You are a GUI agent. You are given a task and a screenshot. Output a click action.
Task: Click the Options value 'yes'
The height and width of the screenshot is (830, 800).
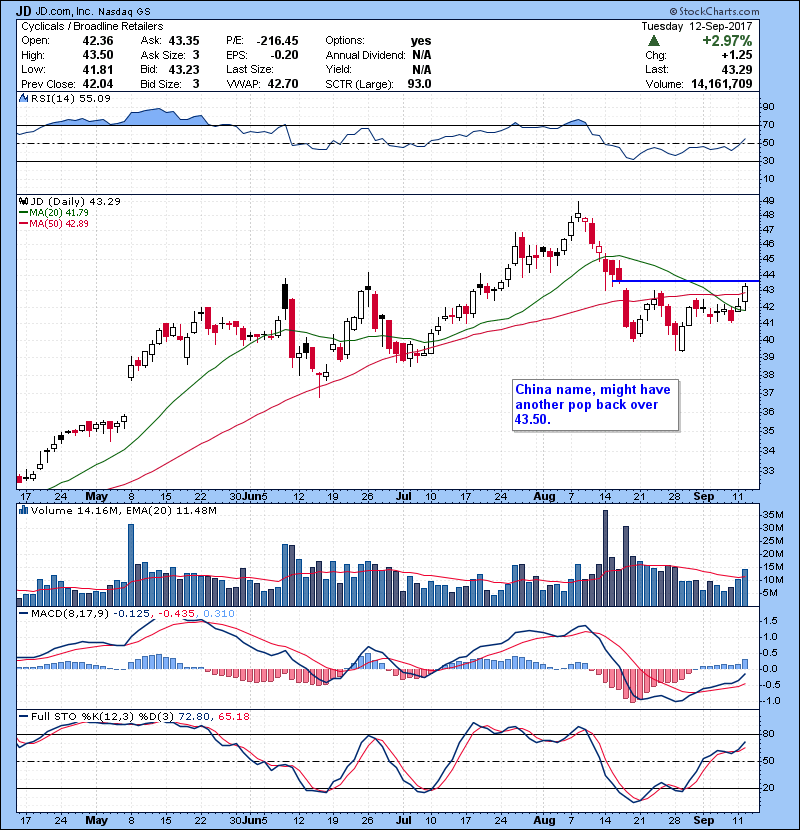(x=421, y=41)
